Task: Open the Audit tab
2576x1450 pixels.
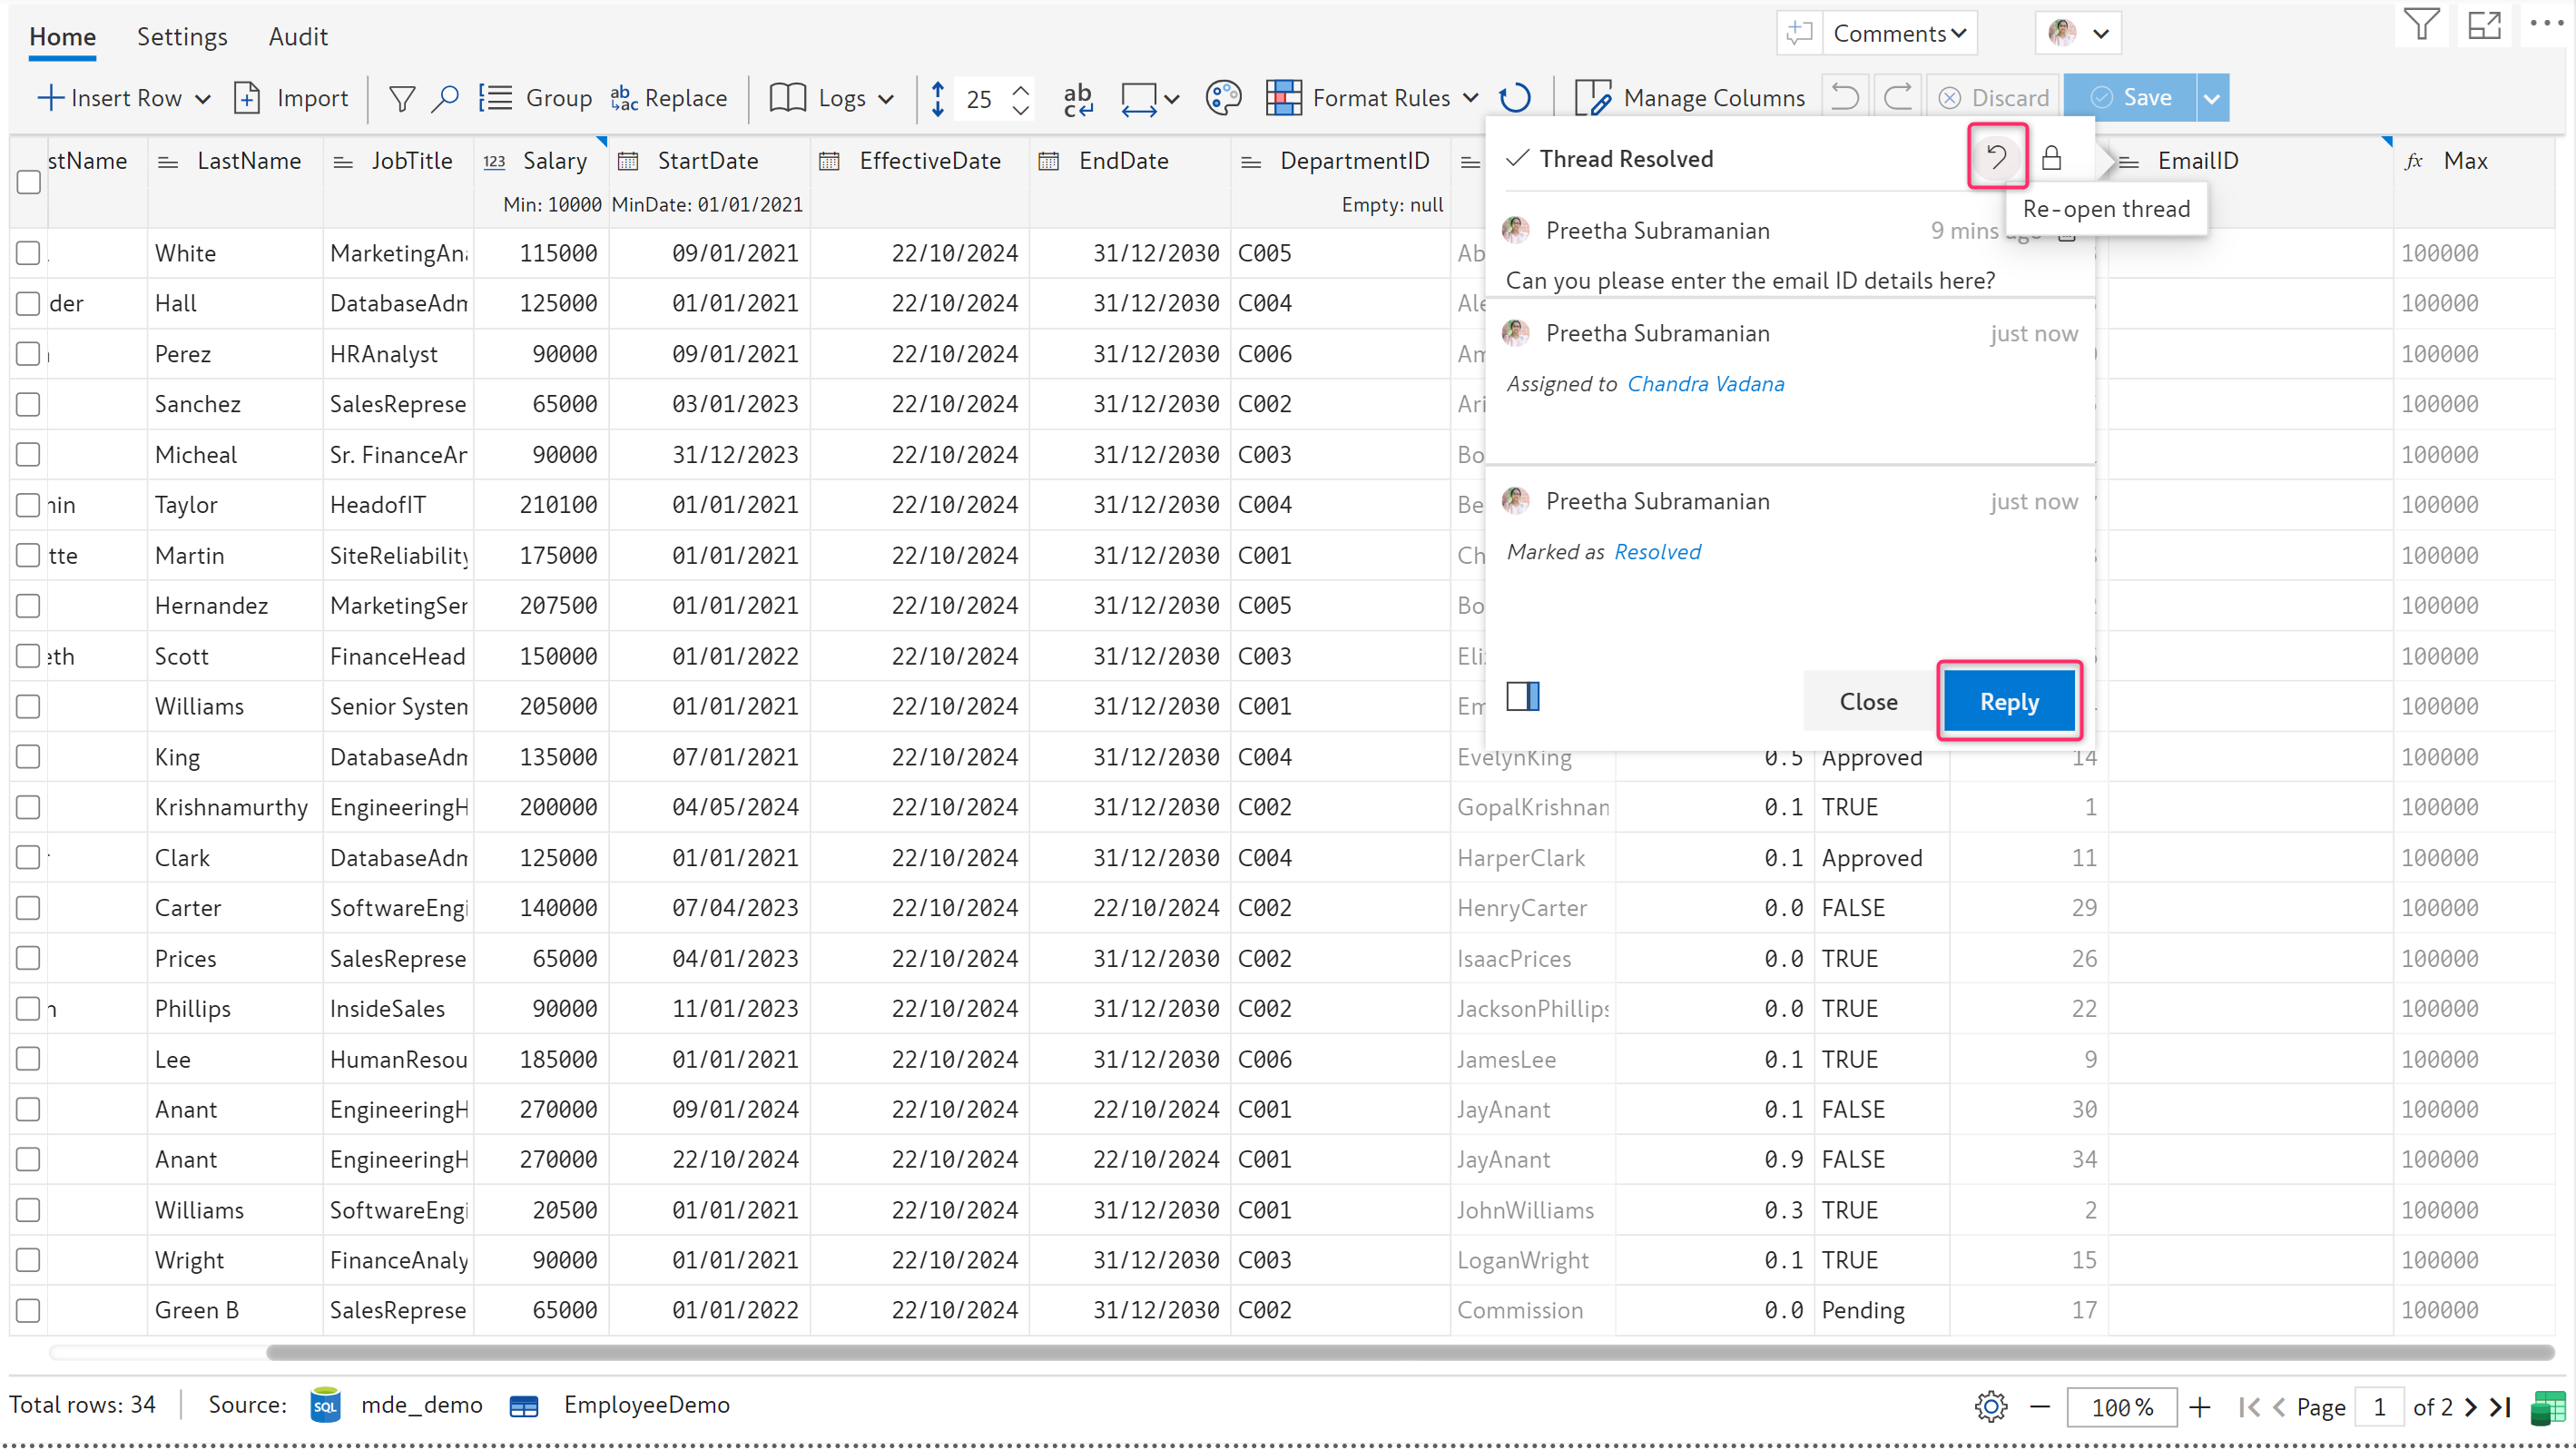Action: pyautogui.click(x=298, y=36)
